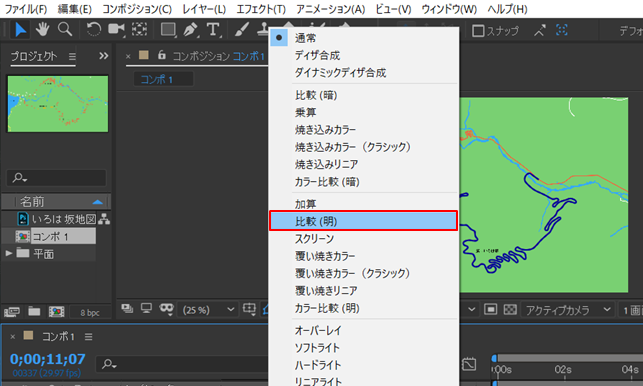Image resolution: width=643 pixels, height=386 pixels.
Task: Click the composition flowchart icon beside いろは坂地図
Action: (x=104, y=219)
